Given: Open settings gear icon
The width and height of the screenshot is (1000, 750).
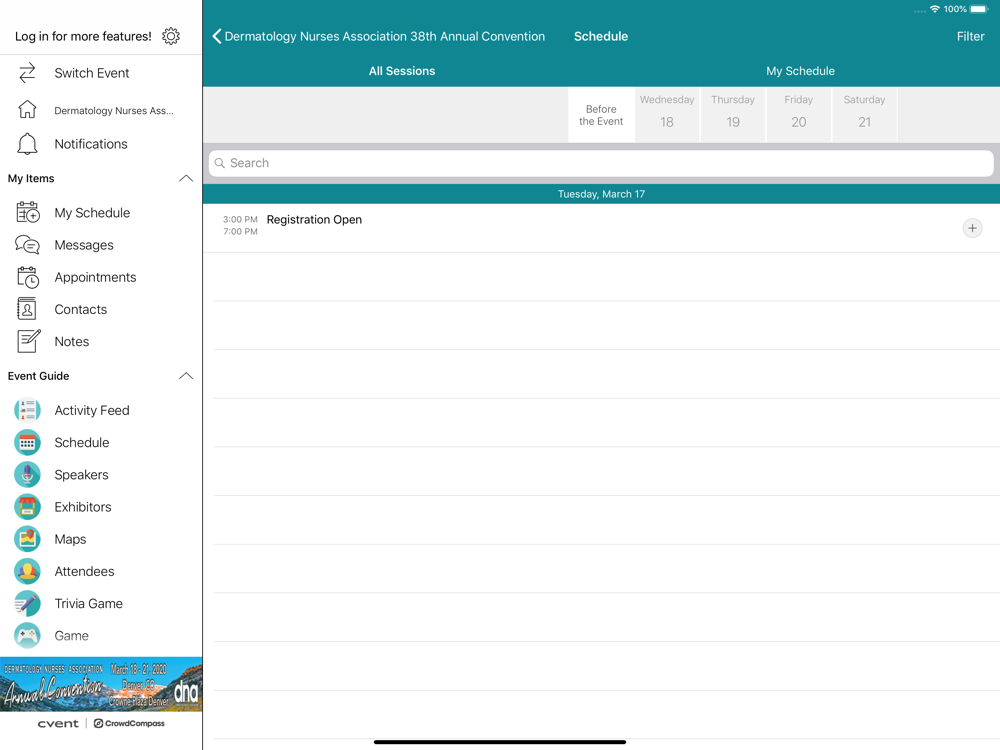Looking at the screenshot, I should pos(171,36).
